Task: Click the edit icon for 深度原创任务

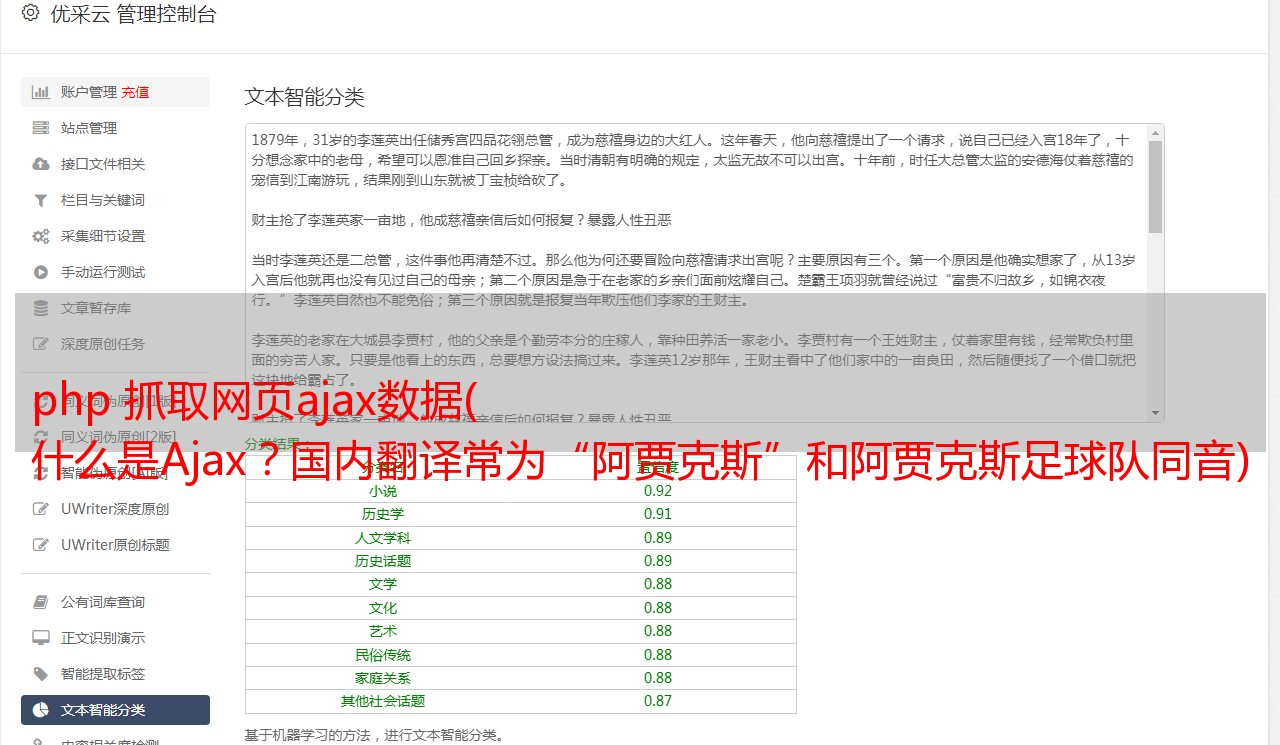Action: tap(41, 344)
